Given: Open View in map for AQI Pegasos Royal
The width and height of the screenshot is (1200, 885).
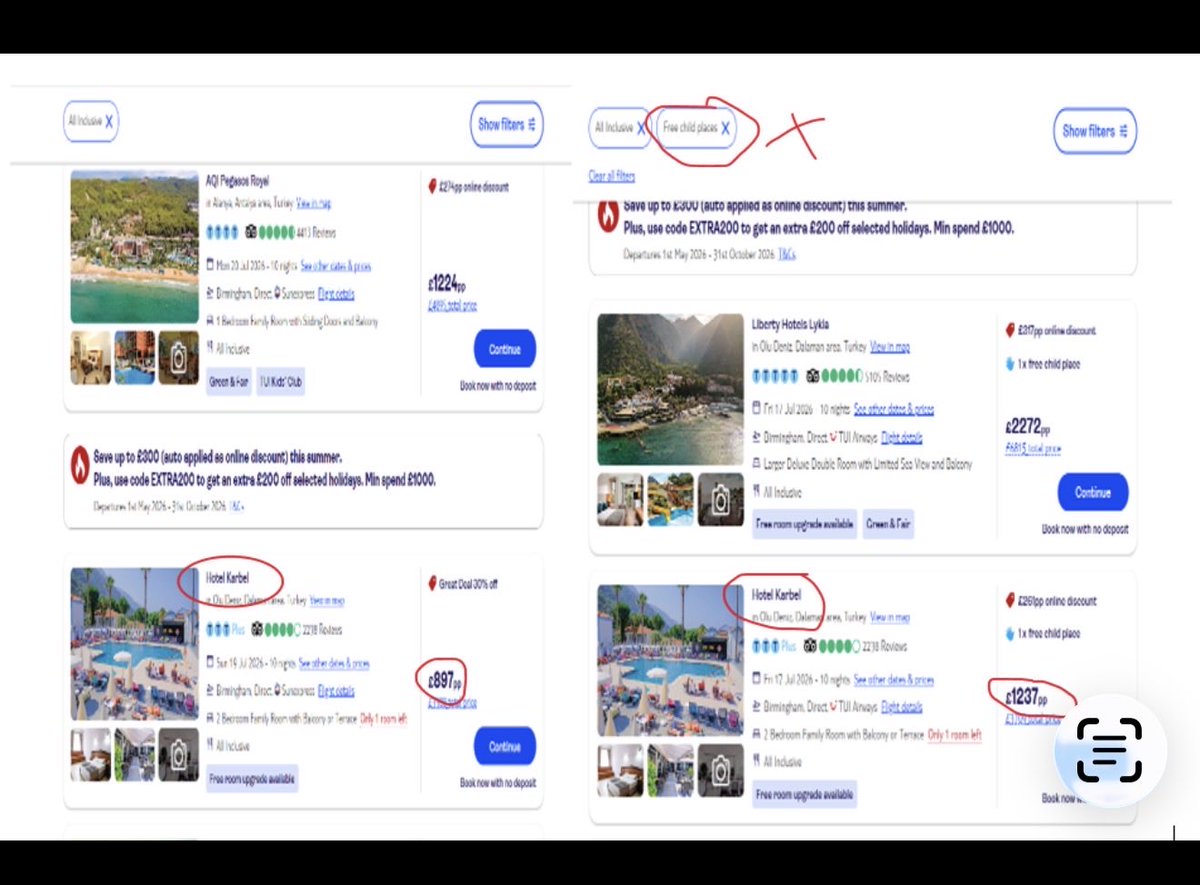Looking at the screenshot, I should tap(313, 203).
